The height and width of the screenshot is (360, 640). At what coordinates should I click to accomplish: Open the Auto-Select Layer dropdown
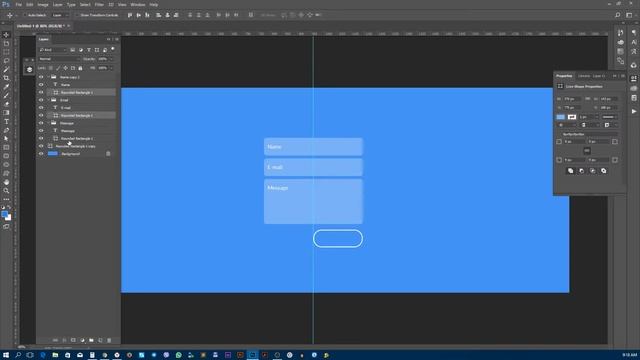pyautogui.click(x=60, y=15)
